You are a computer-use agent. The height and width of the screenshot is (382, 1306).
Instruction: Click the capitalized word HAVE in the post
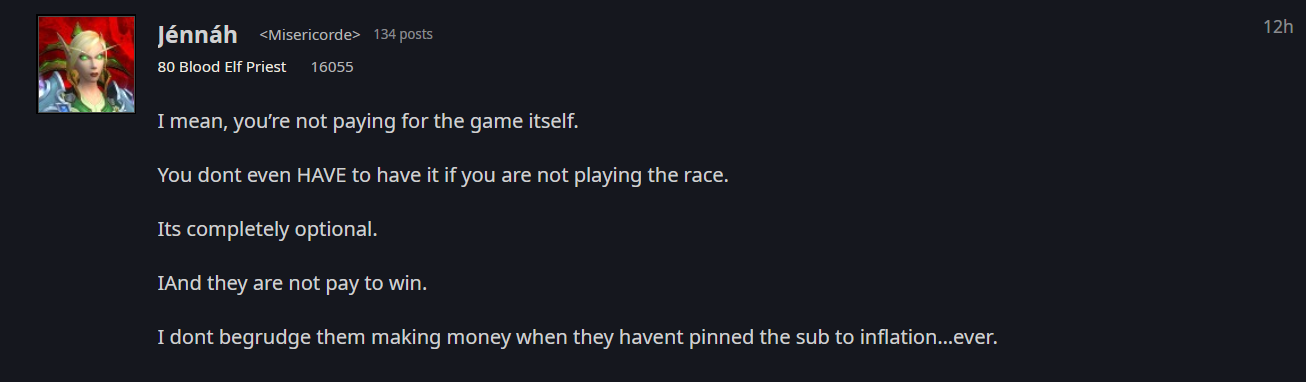(320, 176)
